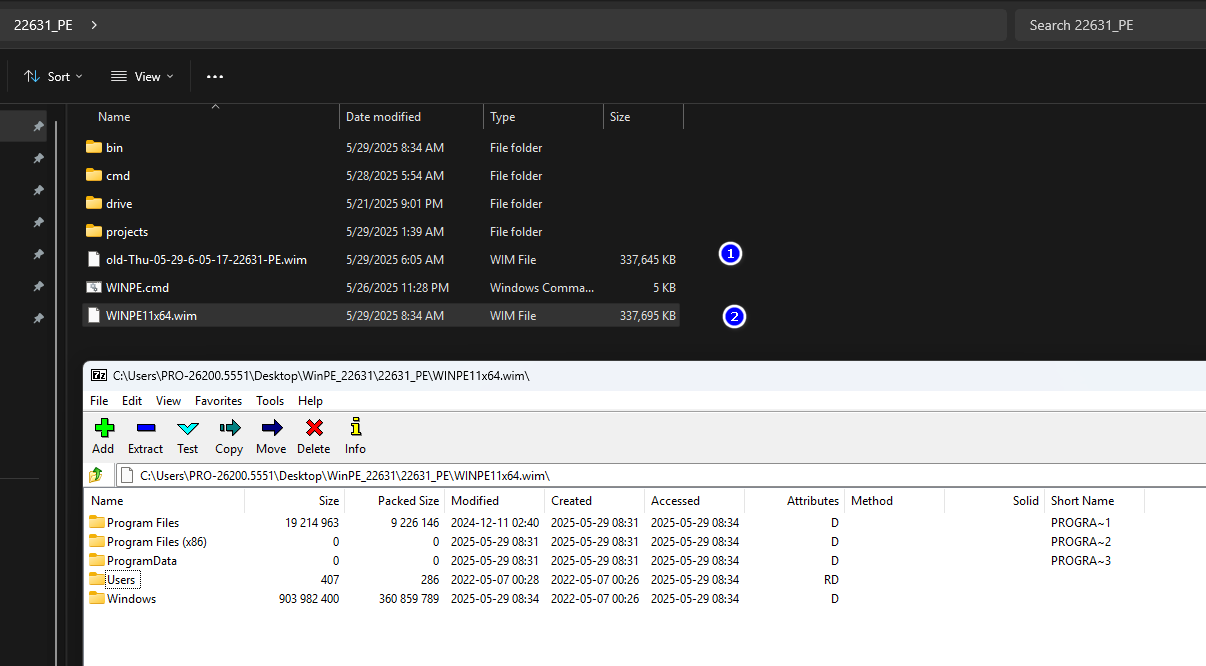Click the Search 22631_PE box
This screenshot has height=666, width=1206.
point(1110,25)
